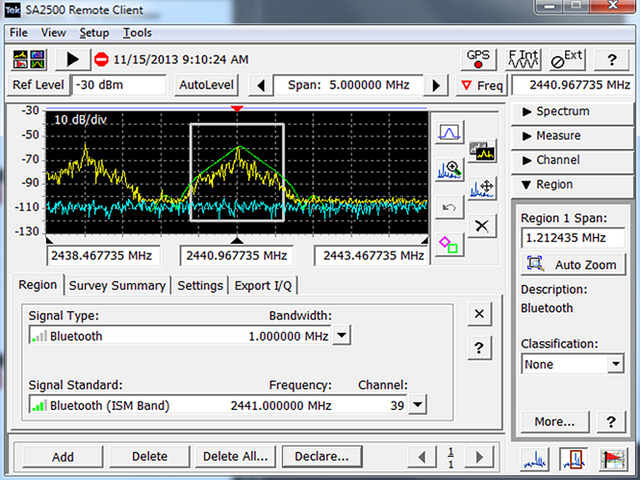Start acquisition with the play button
640x480 pixels.
pyautogui.click(x=73, y=60)
